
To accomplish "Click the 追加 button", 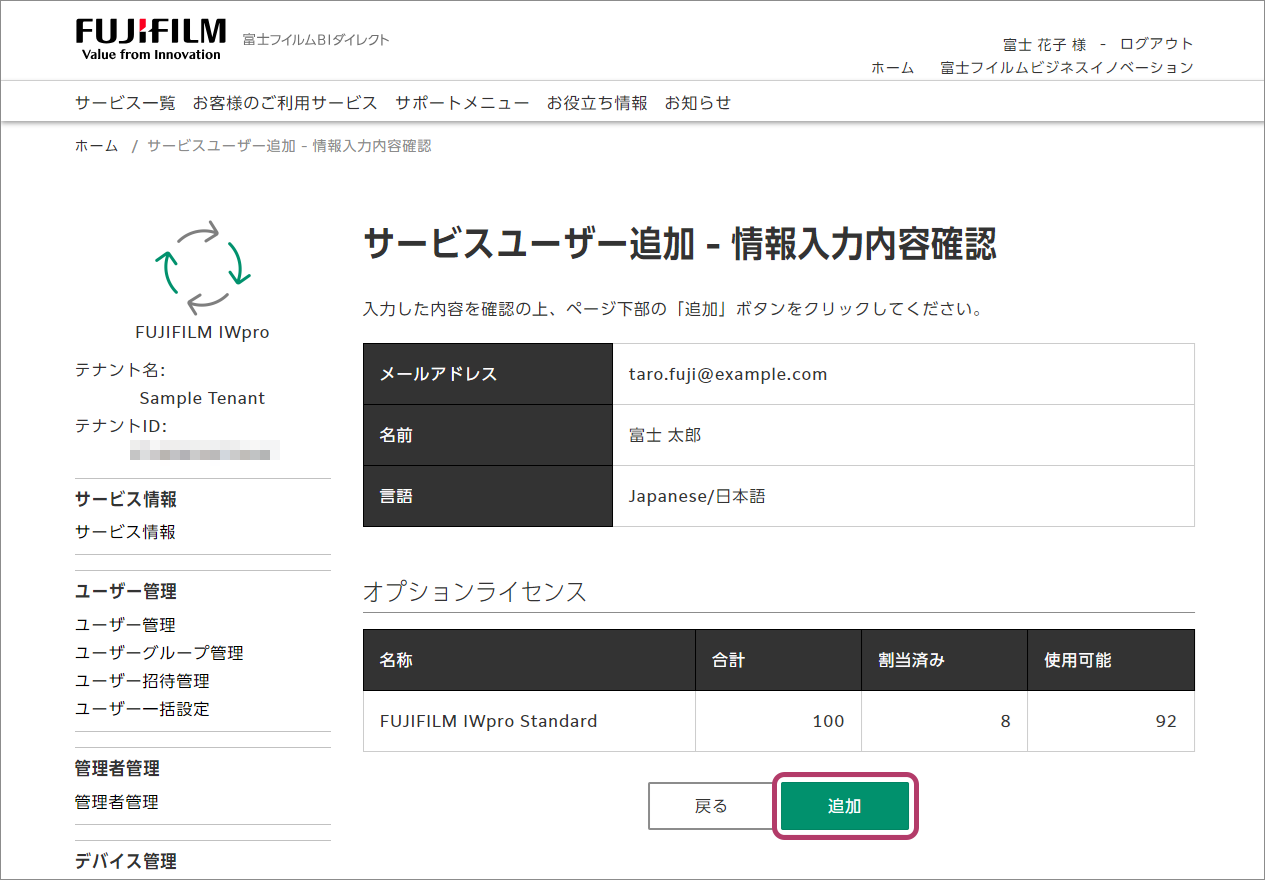I will tap(845, 806).
